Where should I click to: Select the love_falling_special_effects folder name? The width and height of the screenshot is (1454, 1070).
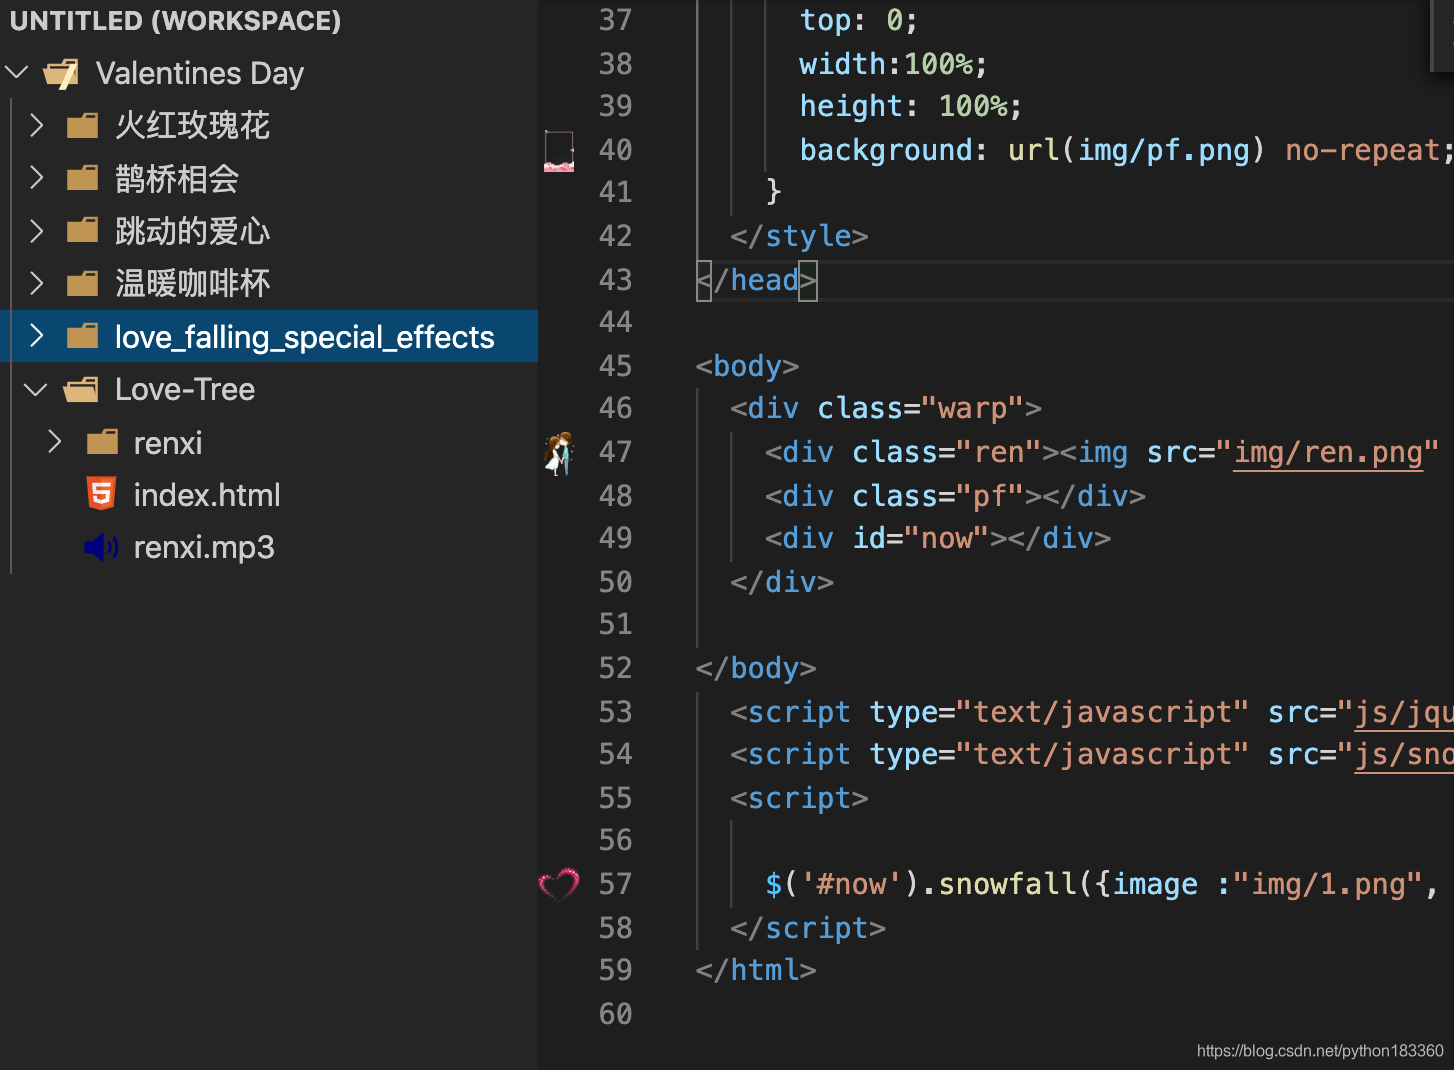click(x=304, y=337)
